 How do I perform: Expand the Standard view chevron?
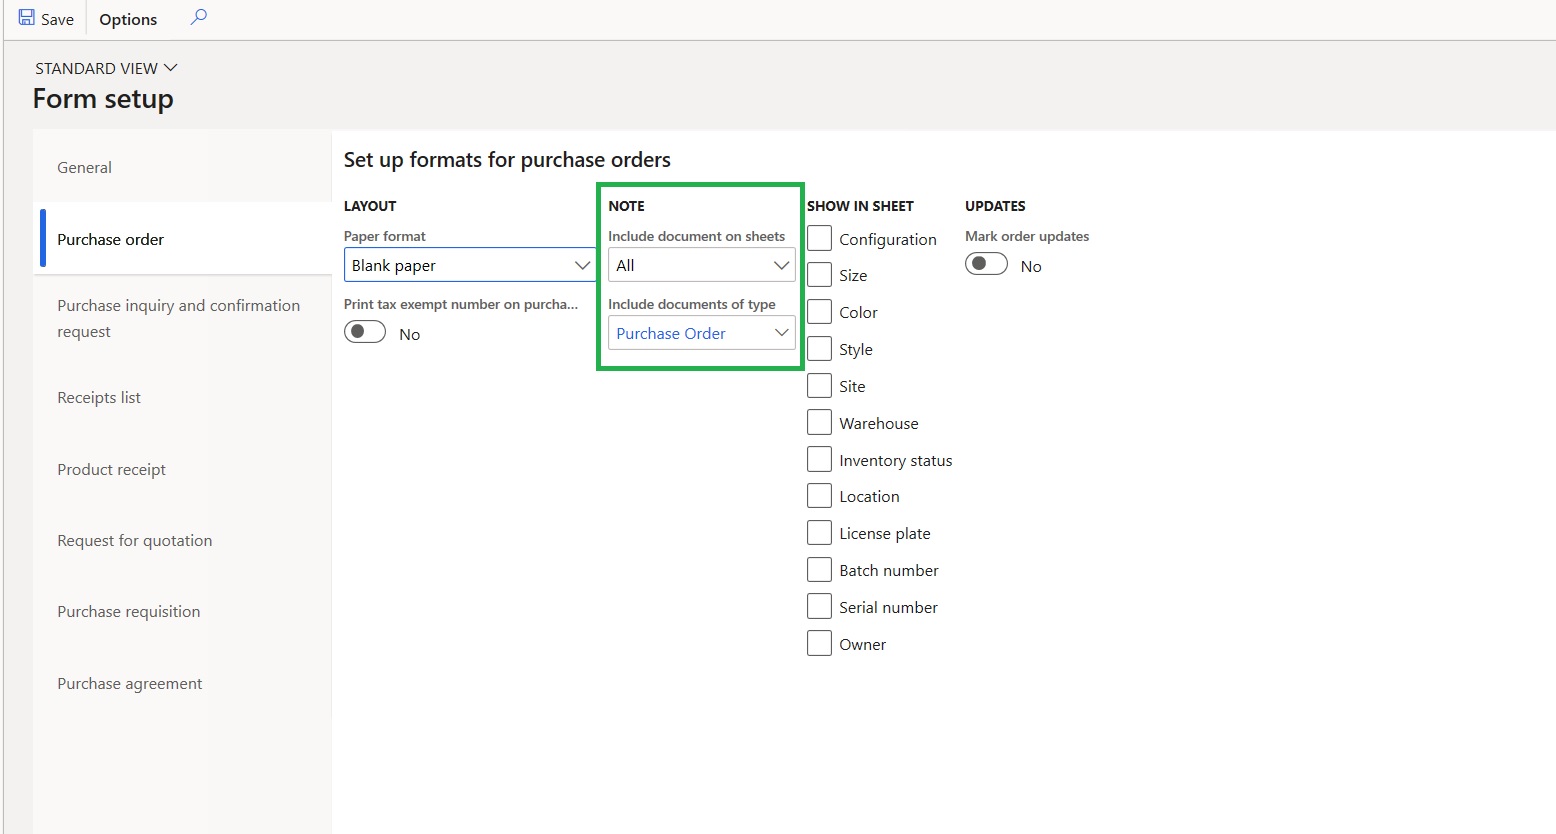coord(170,68)
